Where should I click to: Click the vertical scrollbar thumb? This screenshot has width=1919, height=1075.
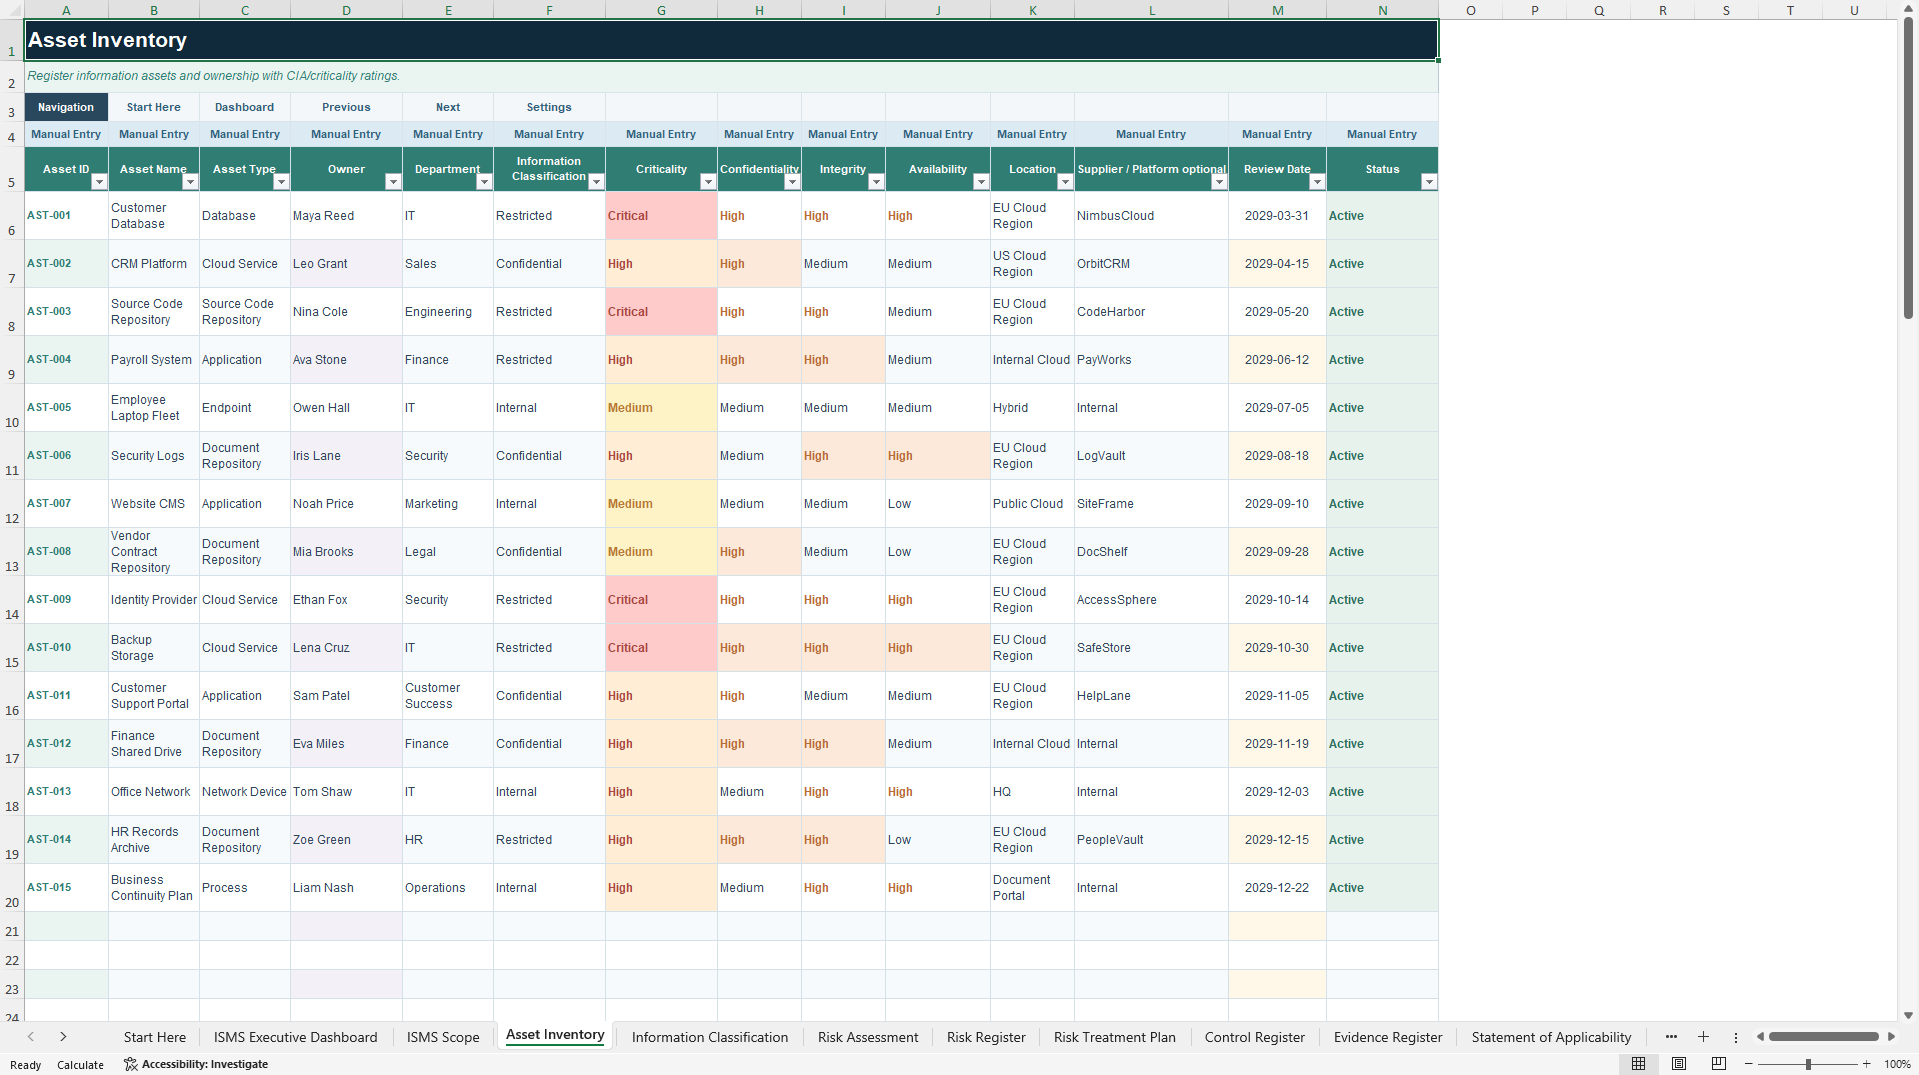point(1908,170)
